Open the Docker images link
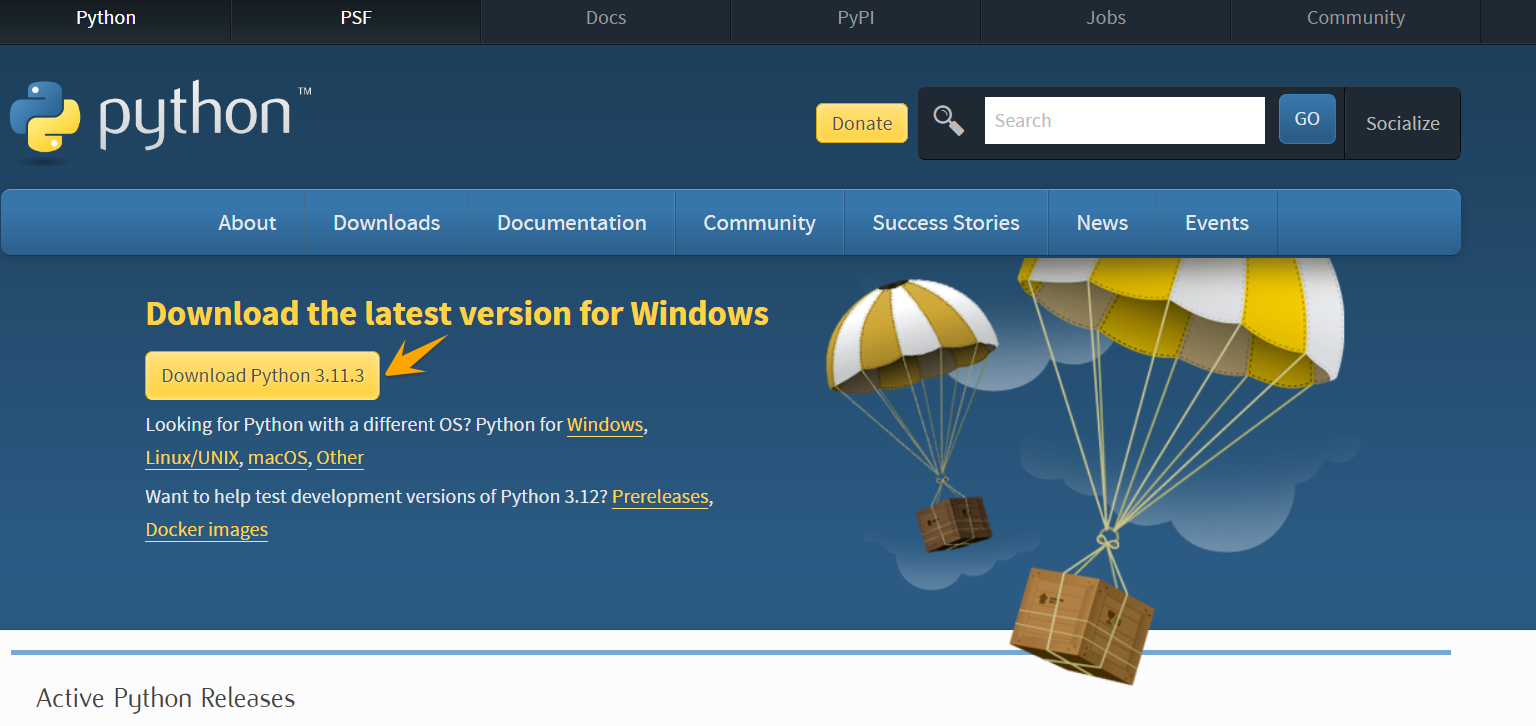1536x726 pixels. tap(206, 530)
